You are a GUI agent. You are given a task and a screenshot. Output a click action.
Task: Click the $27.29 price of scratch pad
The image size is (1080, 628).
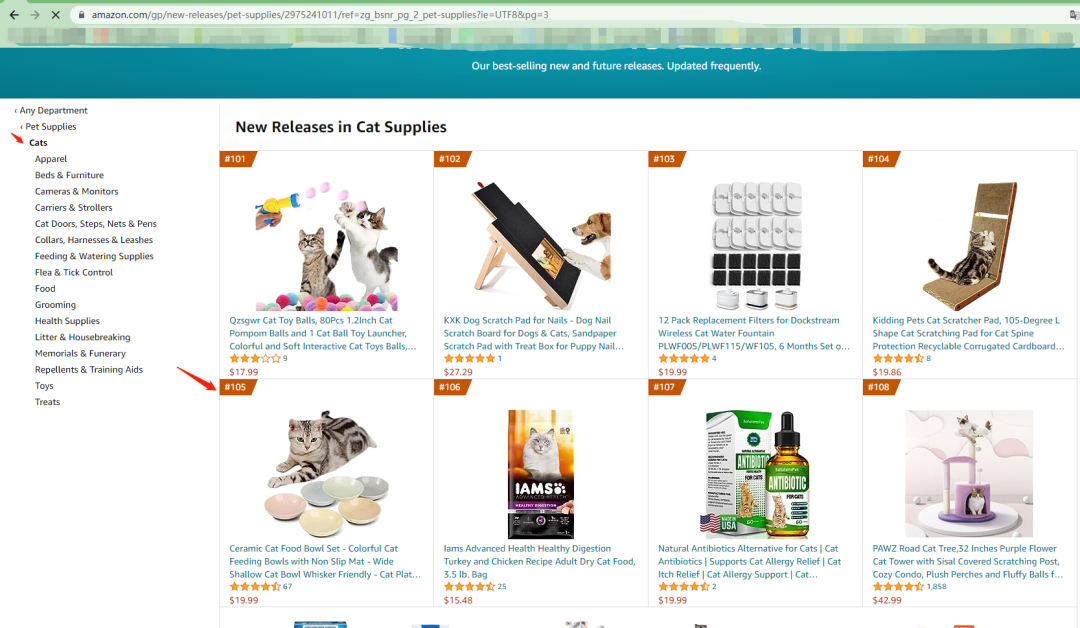(x=458, y=373)
